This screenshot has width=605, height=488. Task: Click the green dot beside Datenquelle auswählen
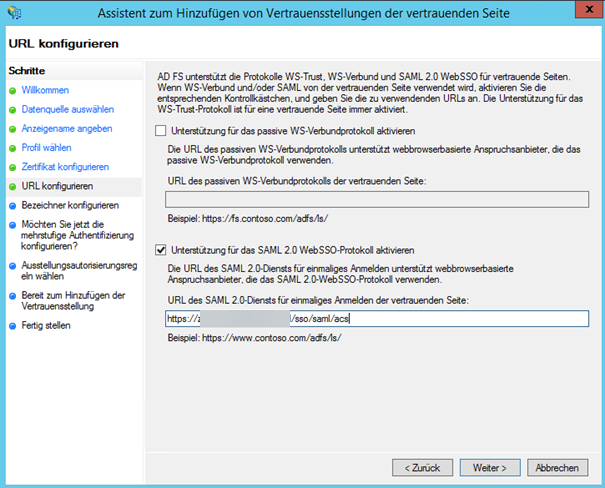(x=12, y=110)
